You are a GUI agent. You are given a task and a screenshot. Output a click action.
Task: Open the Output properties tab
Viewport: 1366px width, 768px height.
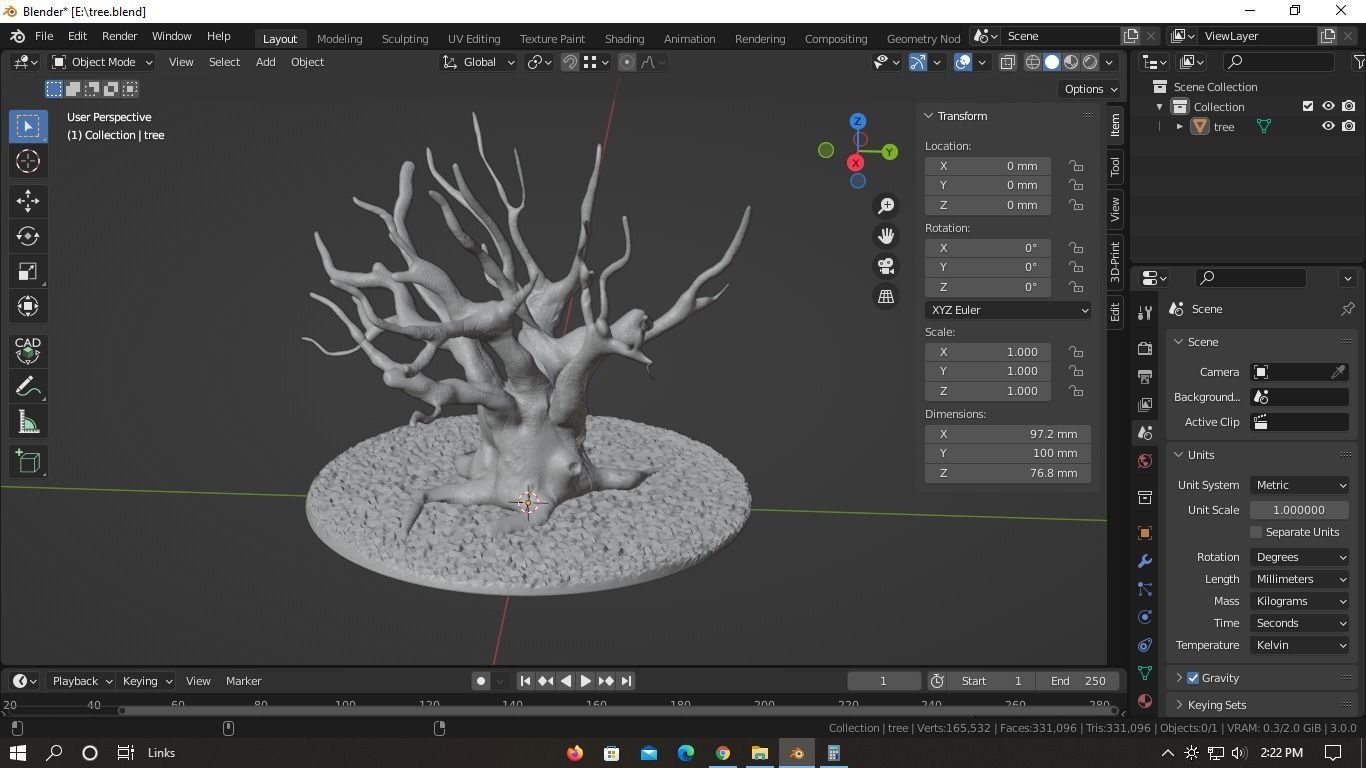pyautogui.click(x=1145, y=376)
